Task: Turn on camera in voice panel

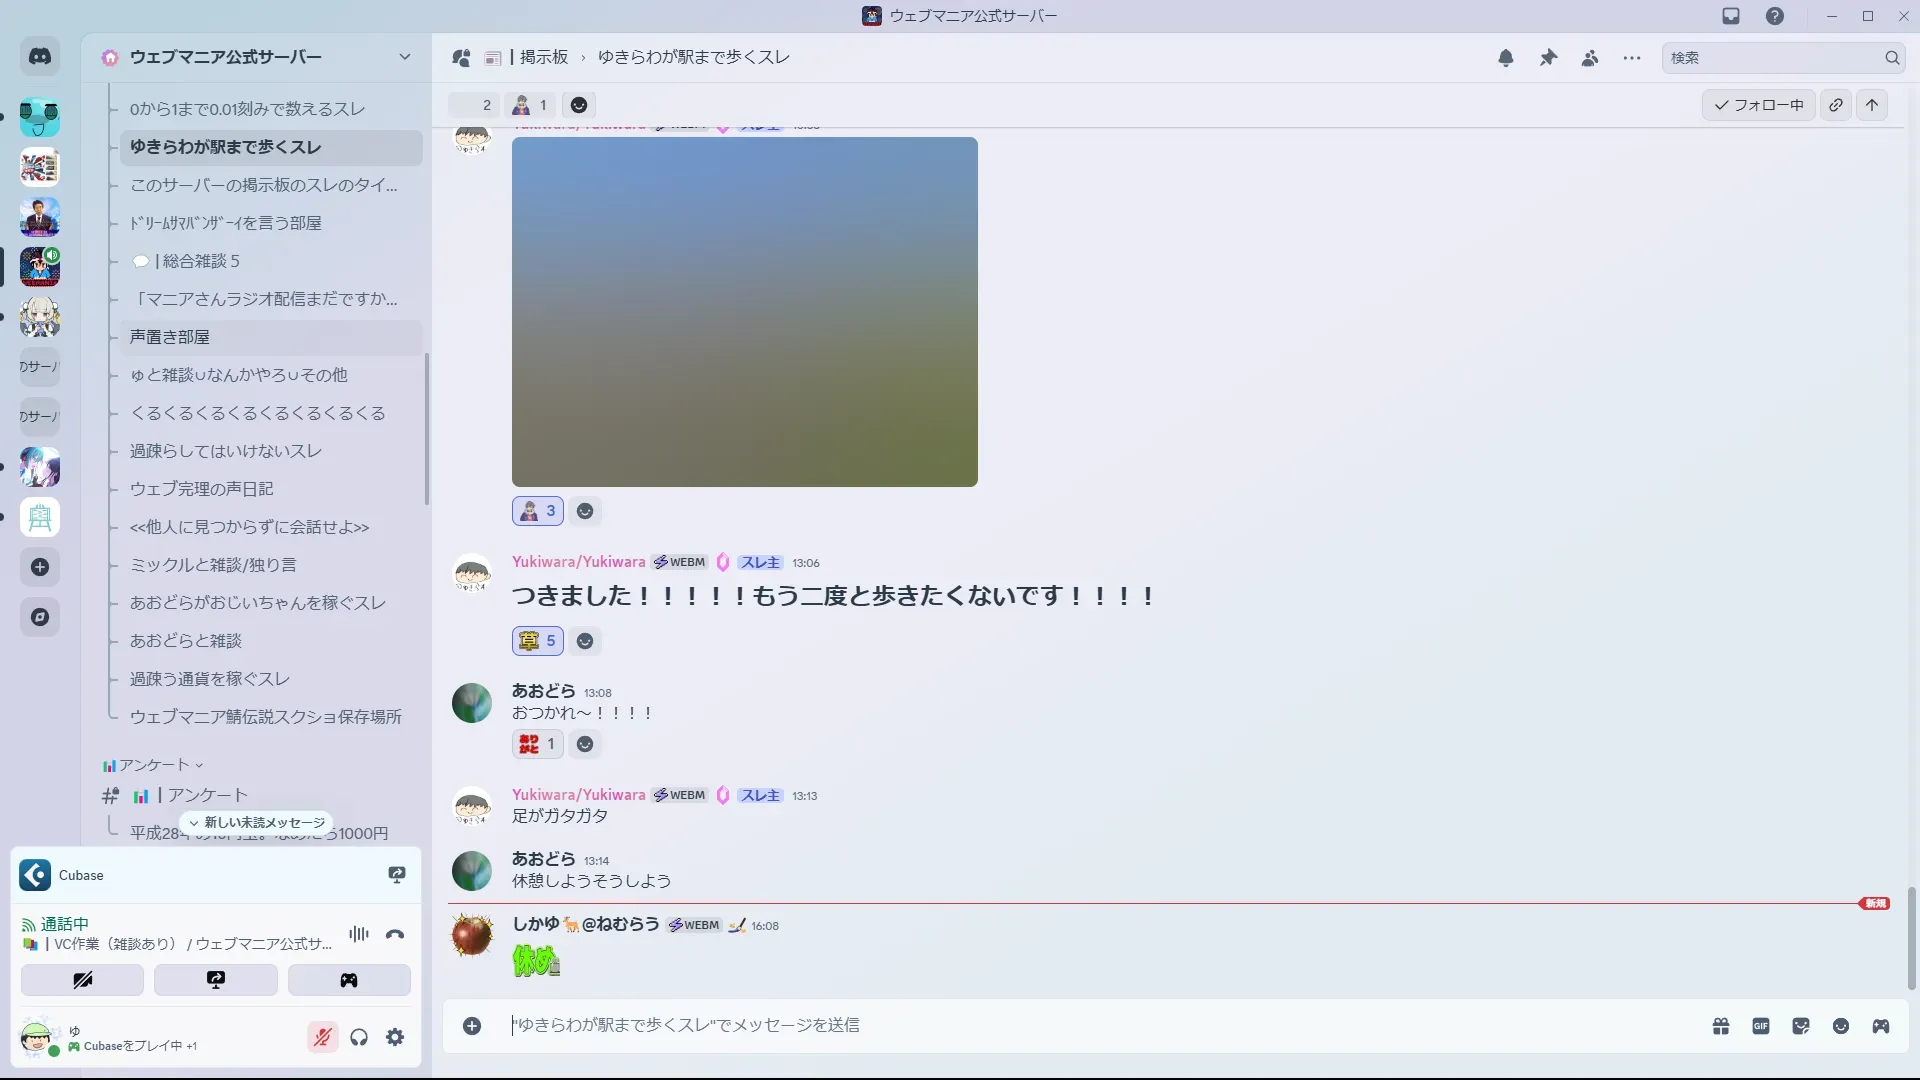Action: [83, 980]
